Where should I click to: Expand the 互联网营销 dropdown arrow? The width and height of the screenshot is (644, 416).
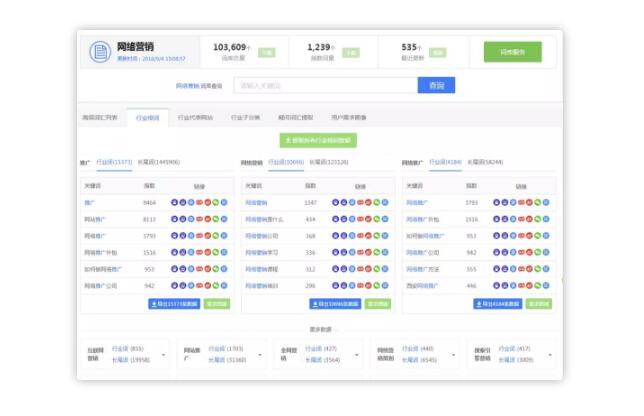click(163, 355)
